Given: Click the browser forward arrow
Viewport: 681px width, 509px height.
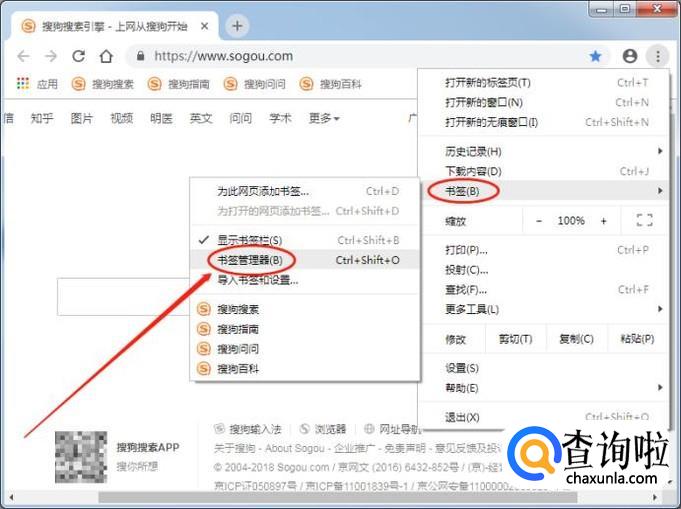Looking at the screenshot, I should pos(51,56).
